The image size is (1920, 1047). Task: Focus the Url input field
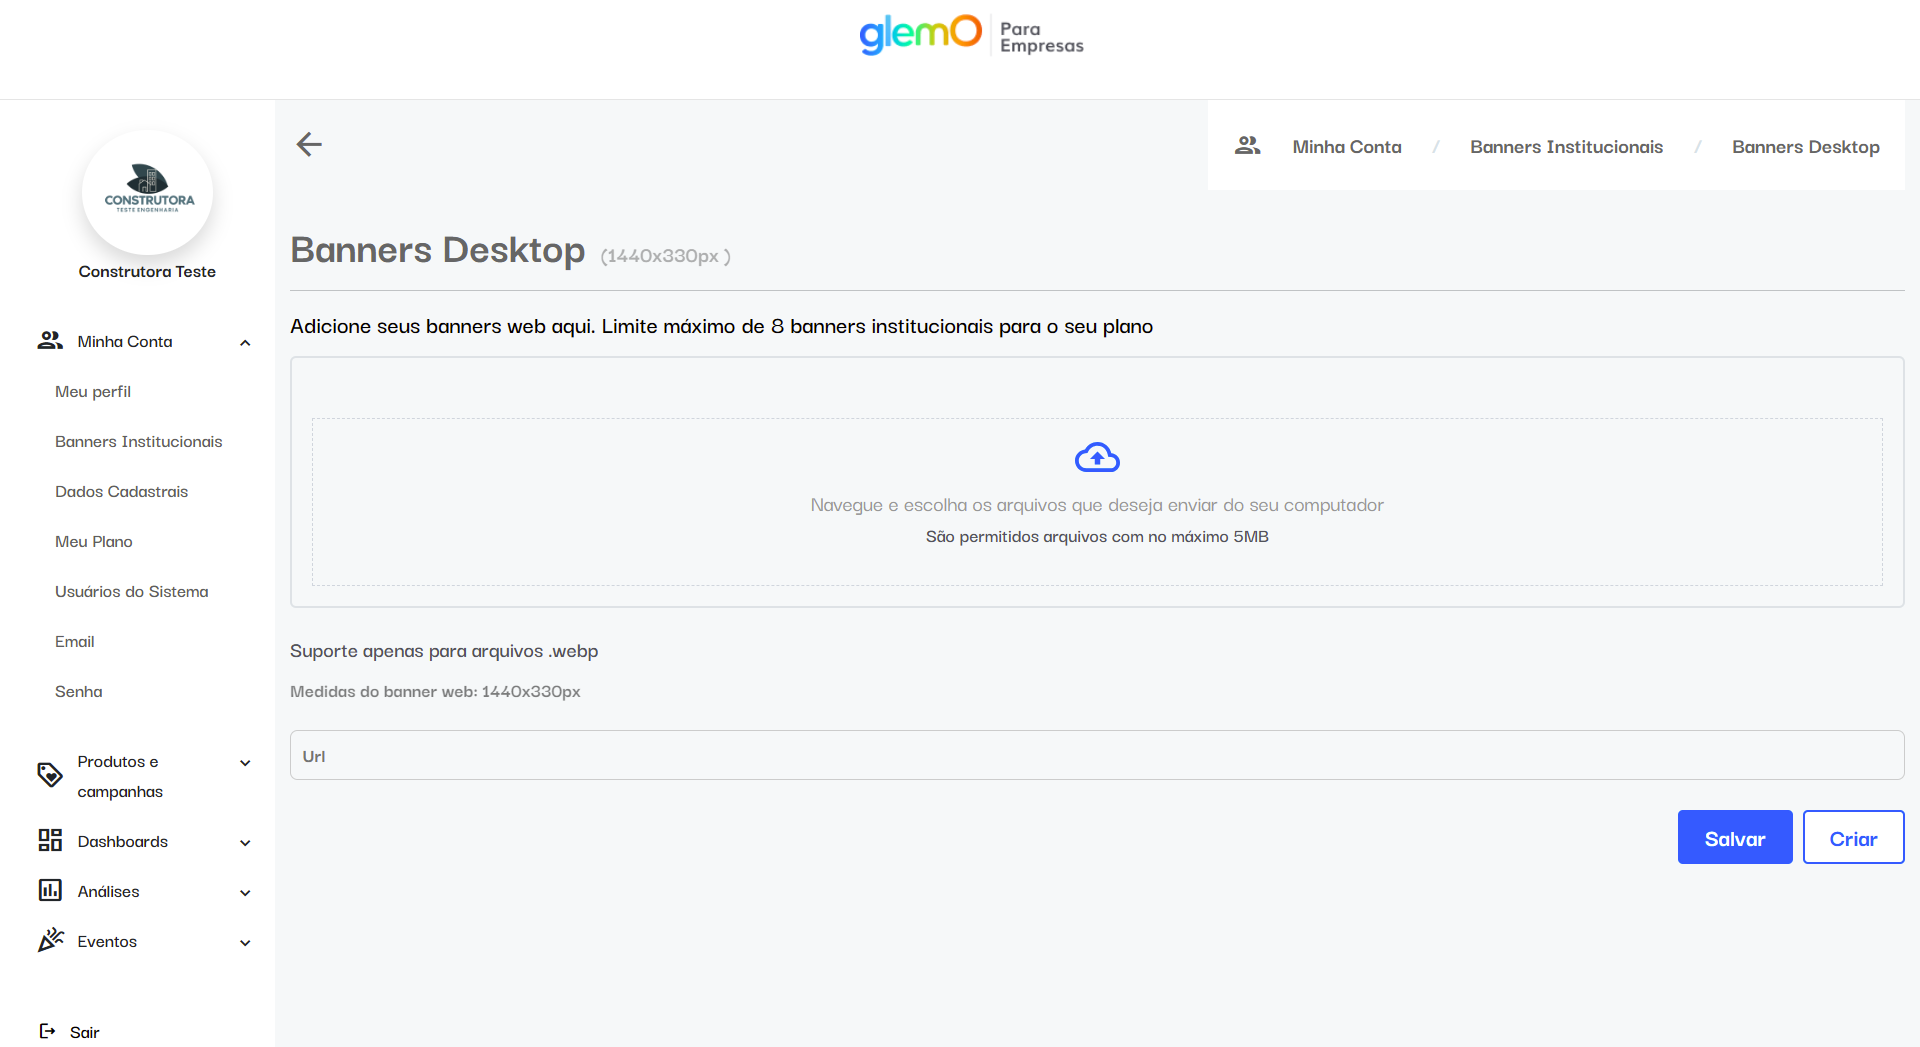pos(1096,756)
